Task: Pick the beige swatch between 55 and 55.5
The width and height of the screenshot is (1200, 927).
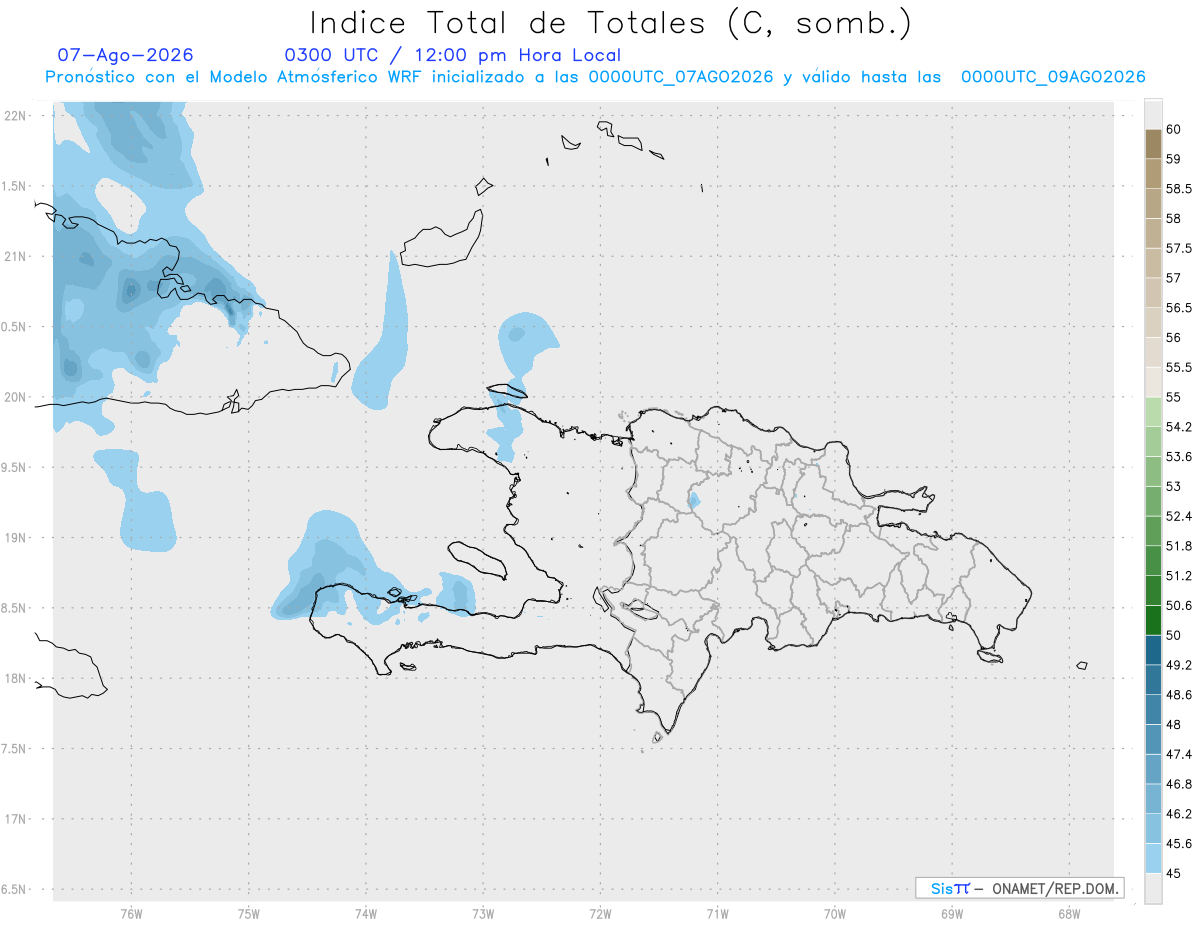Action: click(1153, 382)
